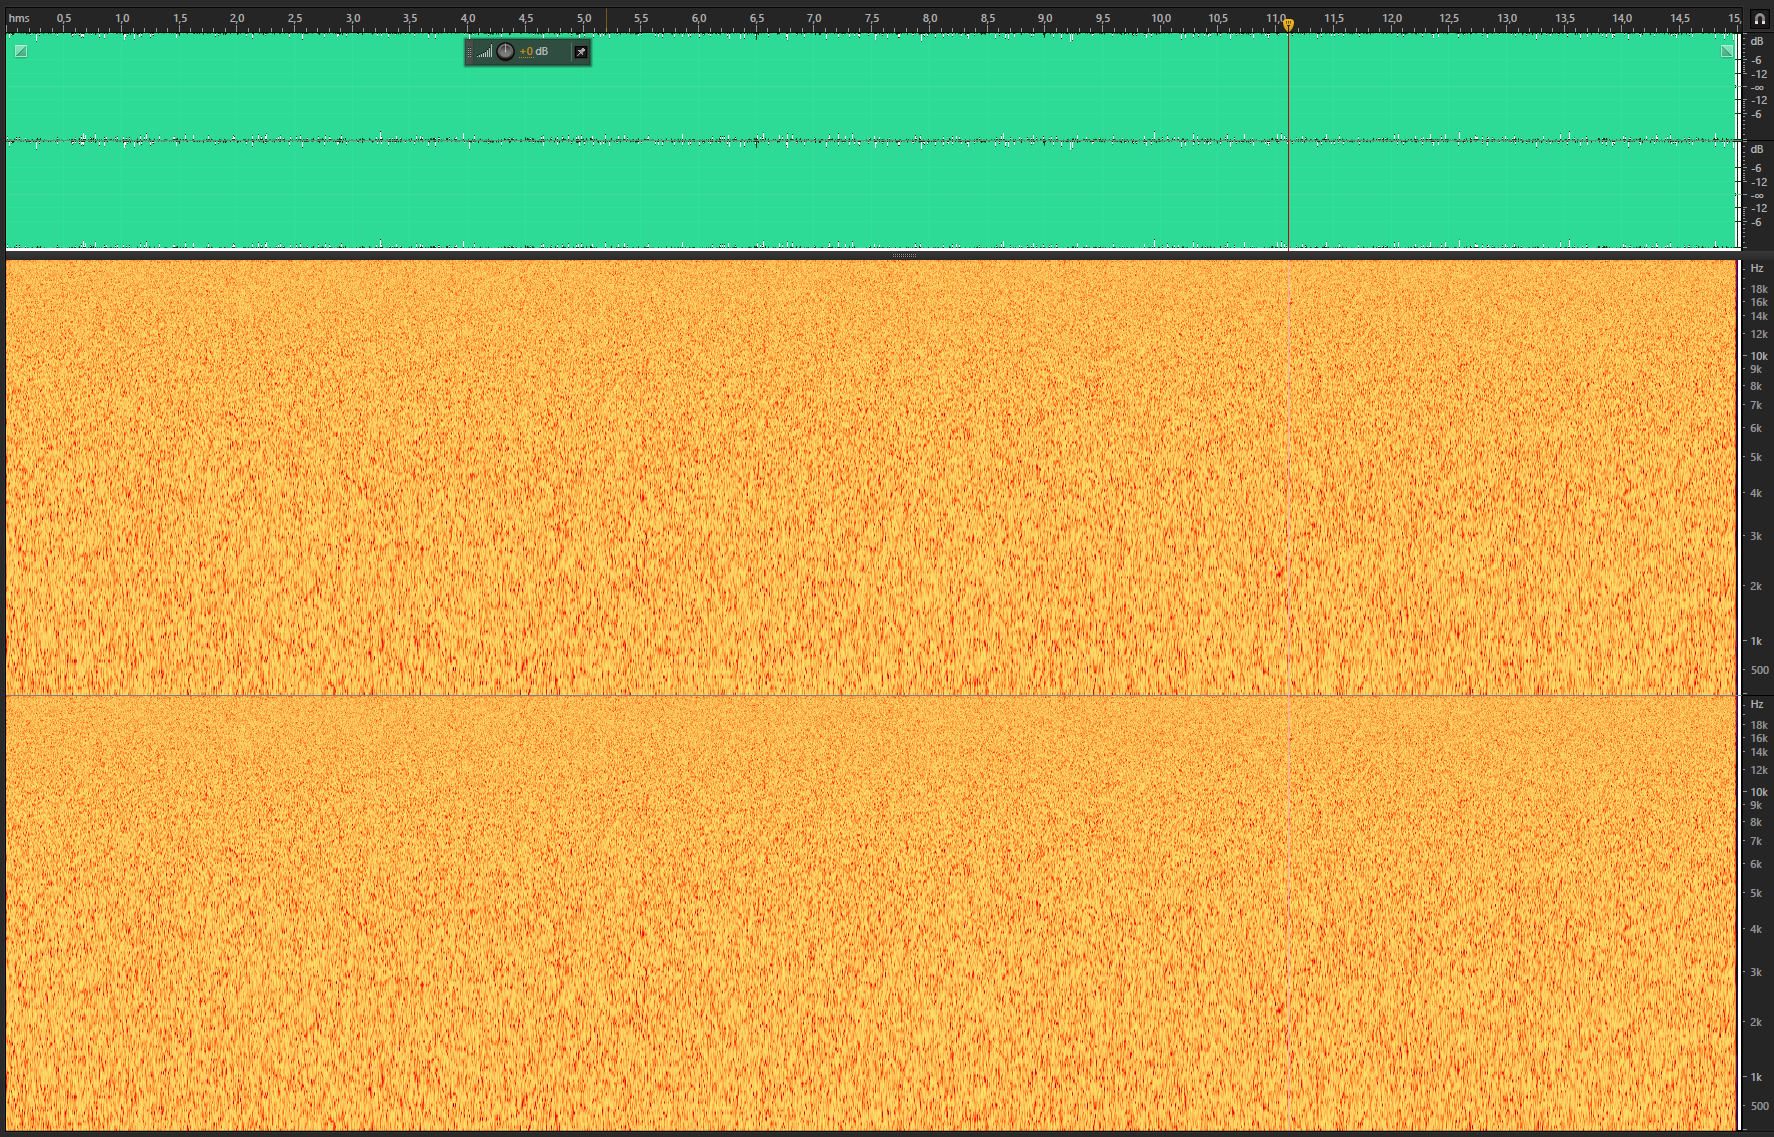Click the +0 dB gain value field
This screenshot has width=1774, height=1137.
coord(534,52)
